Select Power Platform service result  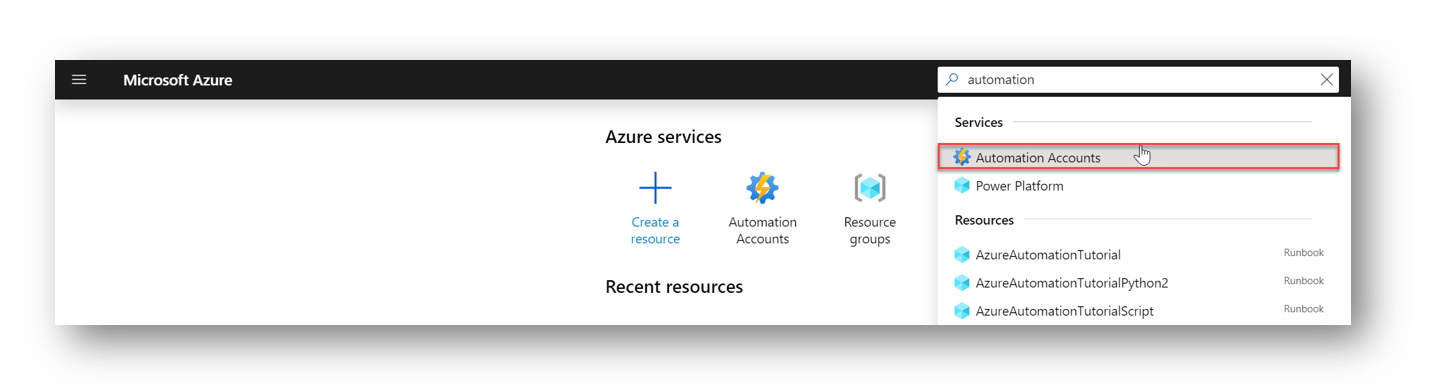pos(1138,186)
